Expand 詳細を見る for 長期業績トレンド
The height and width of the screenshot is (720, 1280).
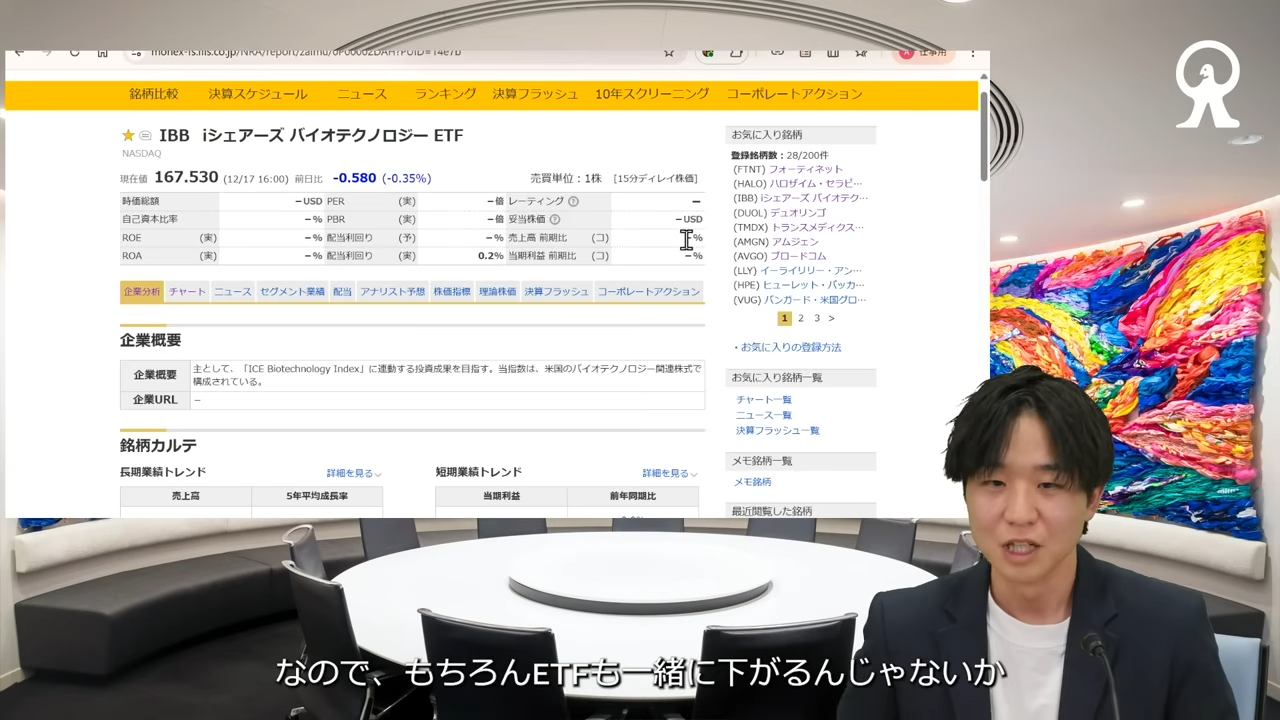tap(353, 473)
